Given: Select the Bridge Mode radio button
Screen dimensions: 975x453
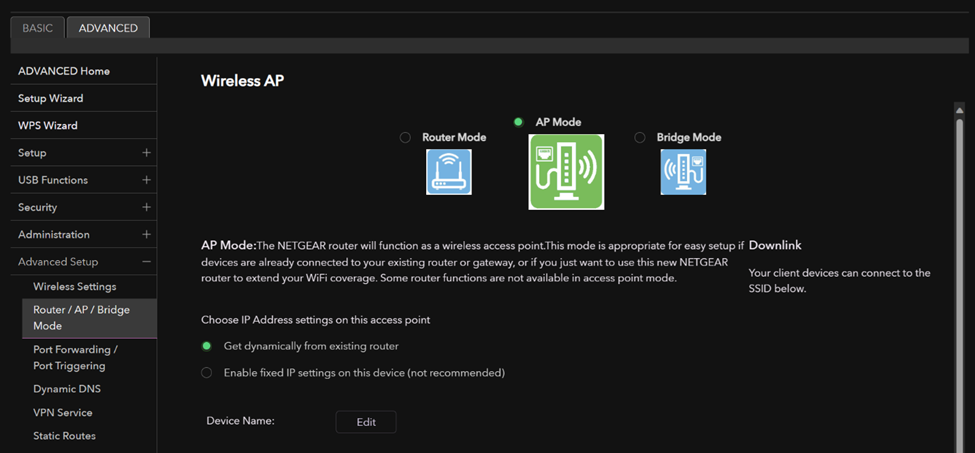Looking at the screenshot, I should (640, 138).
